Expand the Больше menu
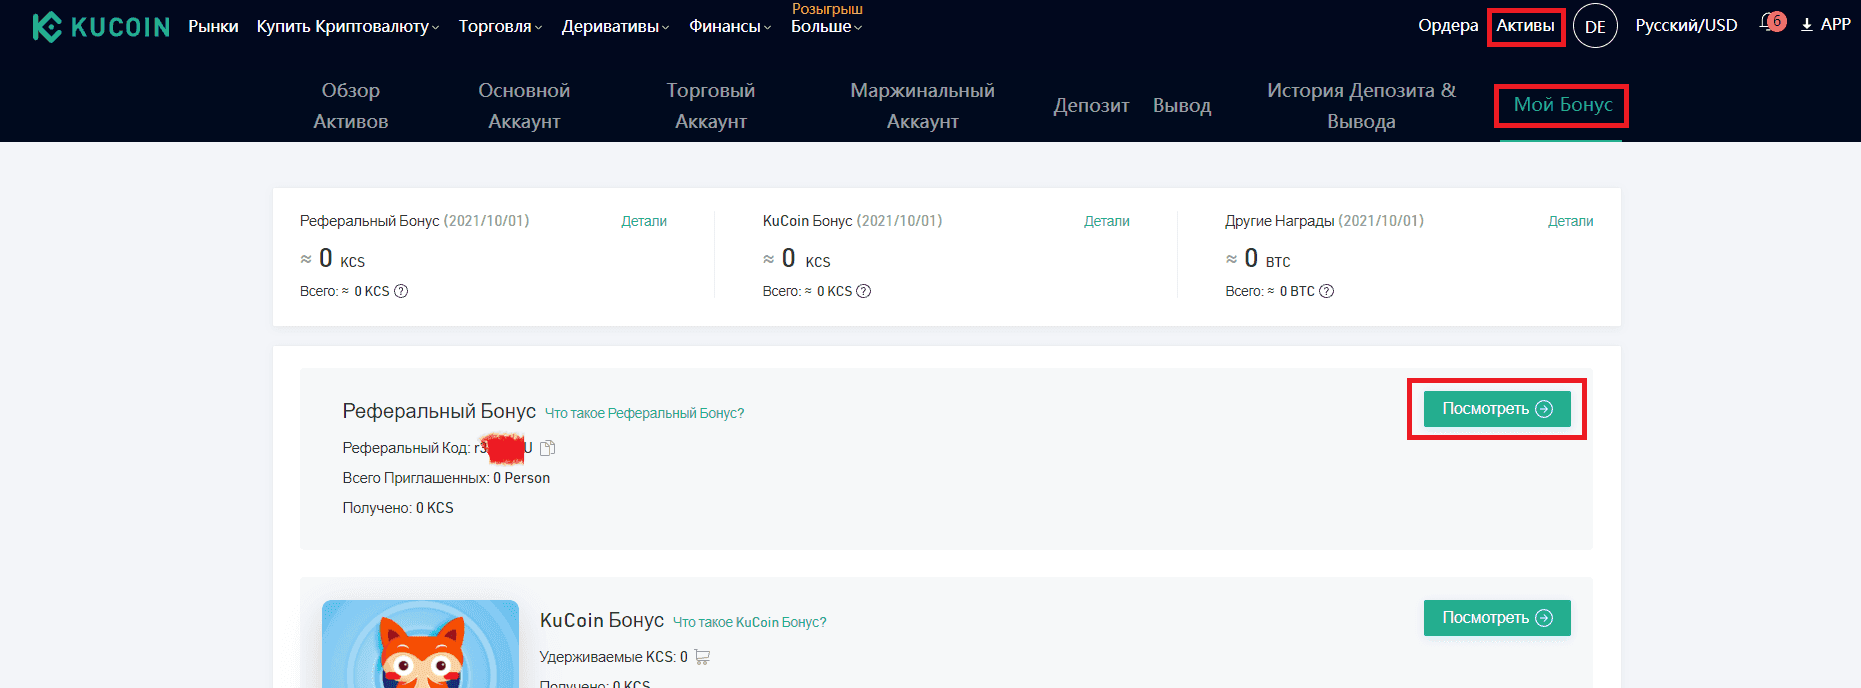The image size is (1861, 688). pos(826,27)
